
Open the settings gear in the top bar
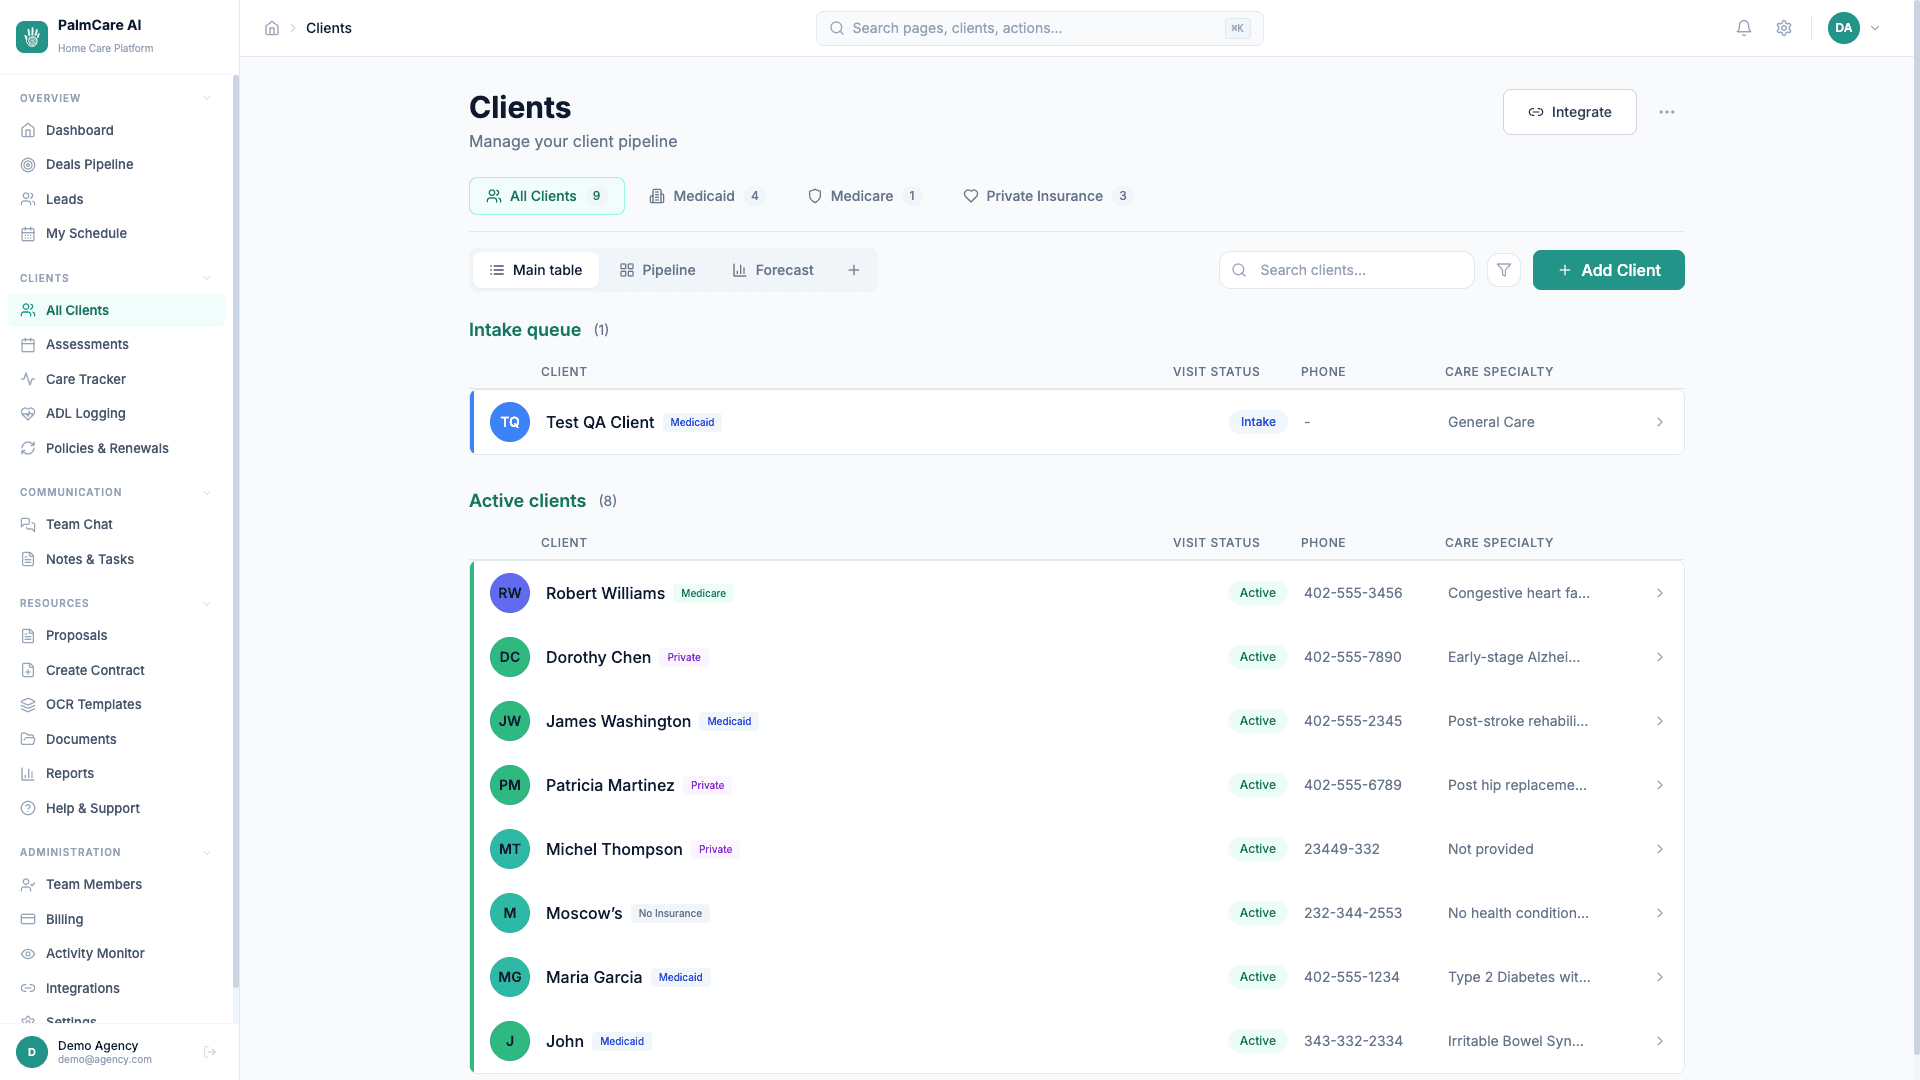[1784, 28]
